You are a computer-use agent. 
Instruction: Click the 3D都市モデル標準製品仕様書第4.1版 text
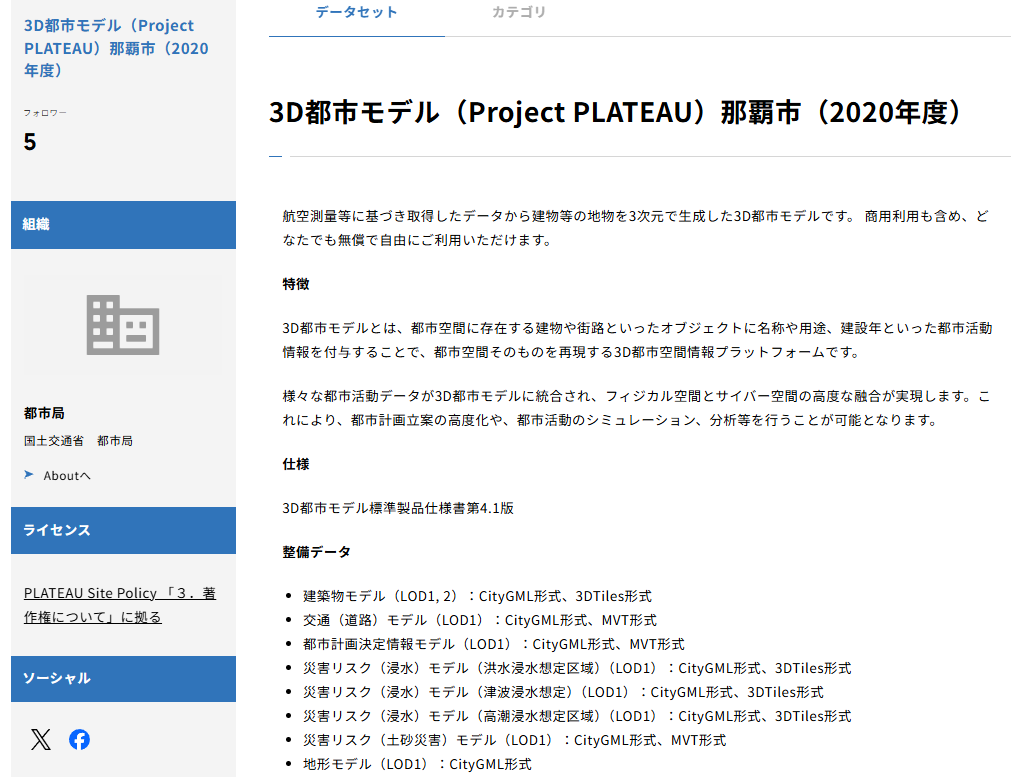click(x=398, y=508)
